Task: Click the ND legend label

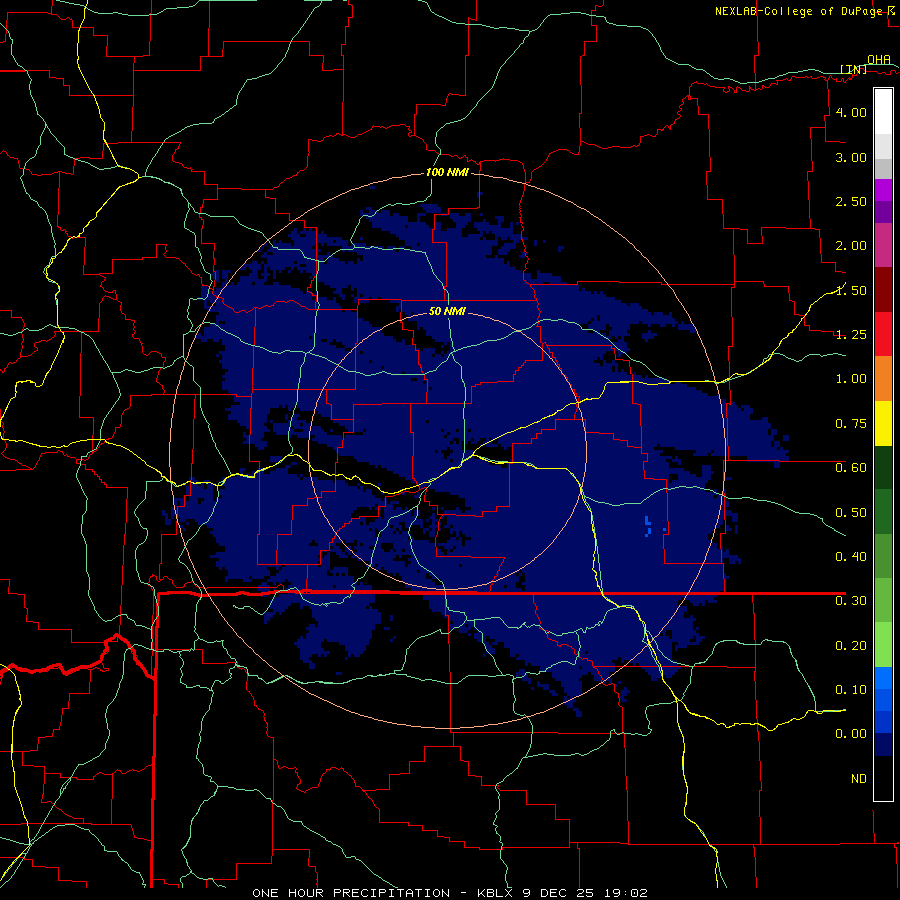Action: tap(859, 779)
